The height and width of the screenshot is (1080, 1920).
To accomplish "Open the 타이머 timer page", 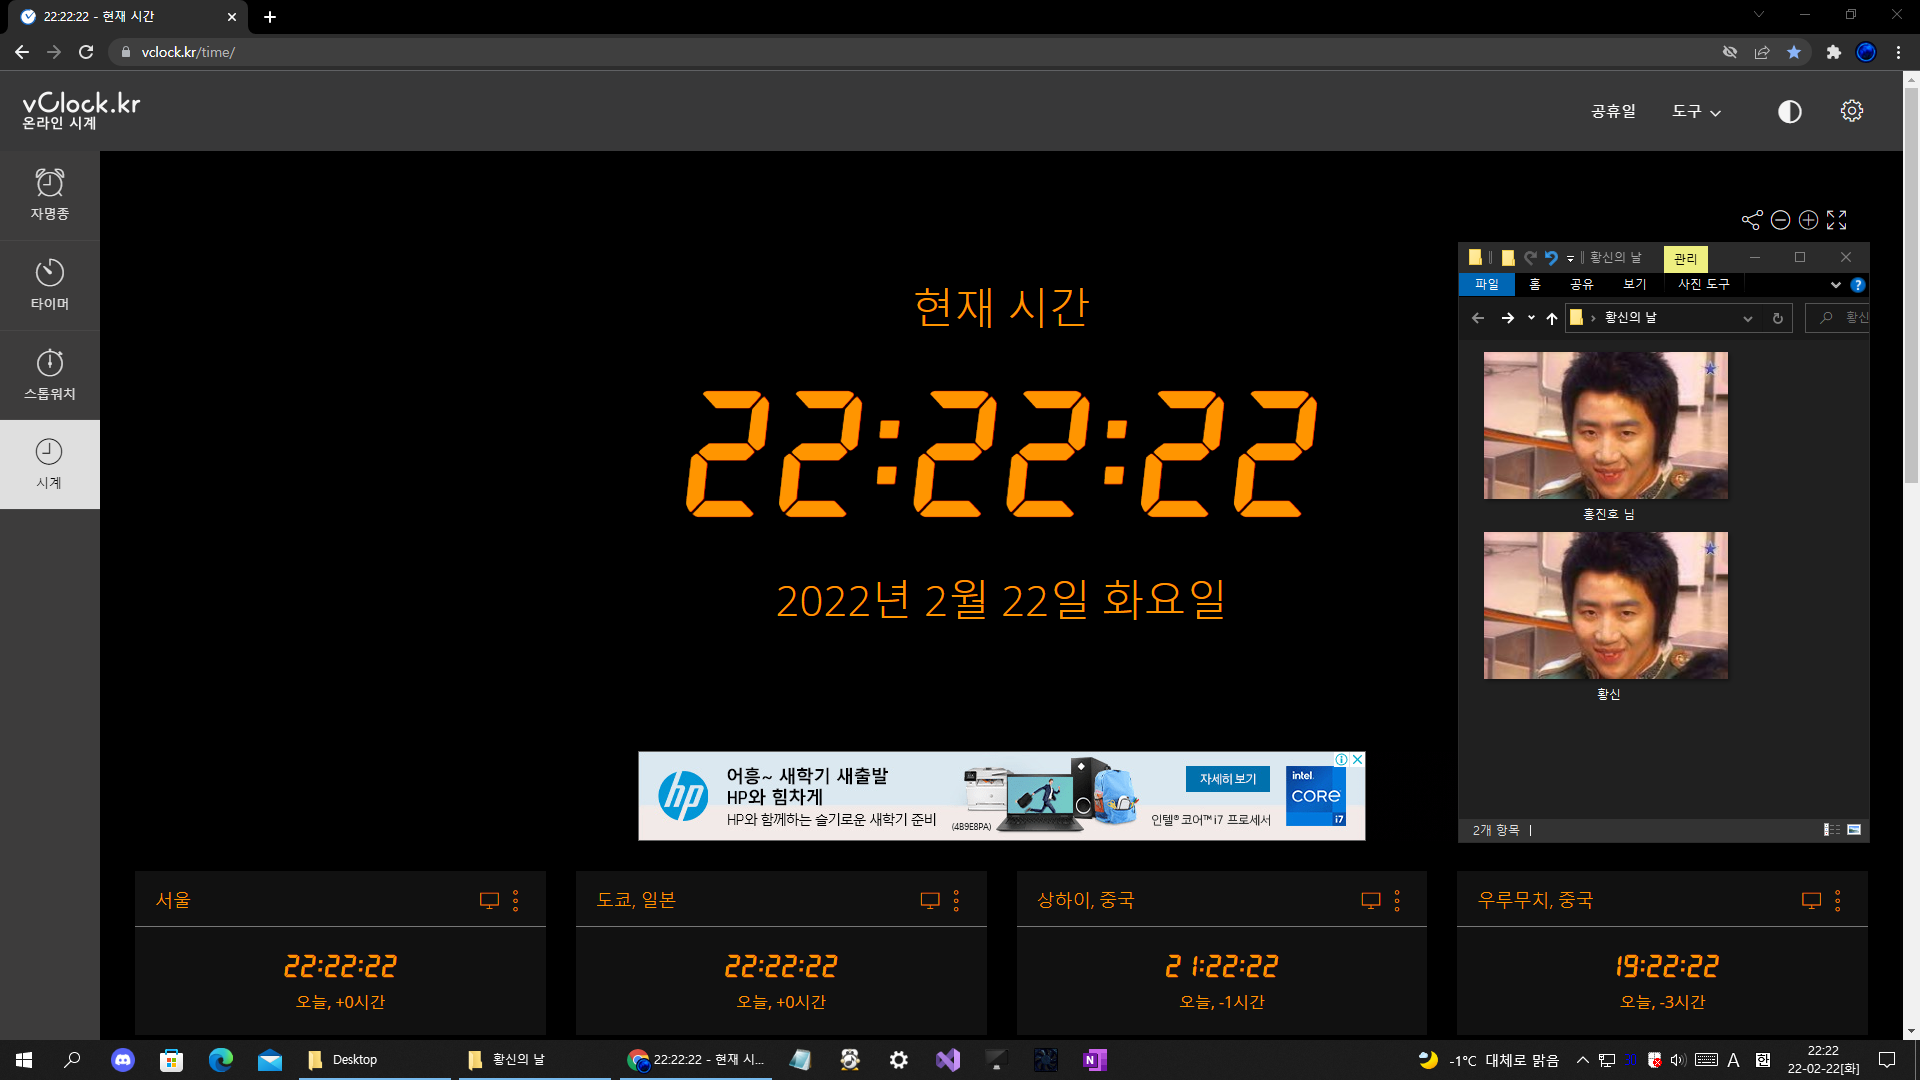I will pyautogui.click(x=49, y=285).
